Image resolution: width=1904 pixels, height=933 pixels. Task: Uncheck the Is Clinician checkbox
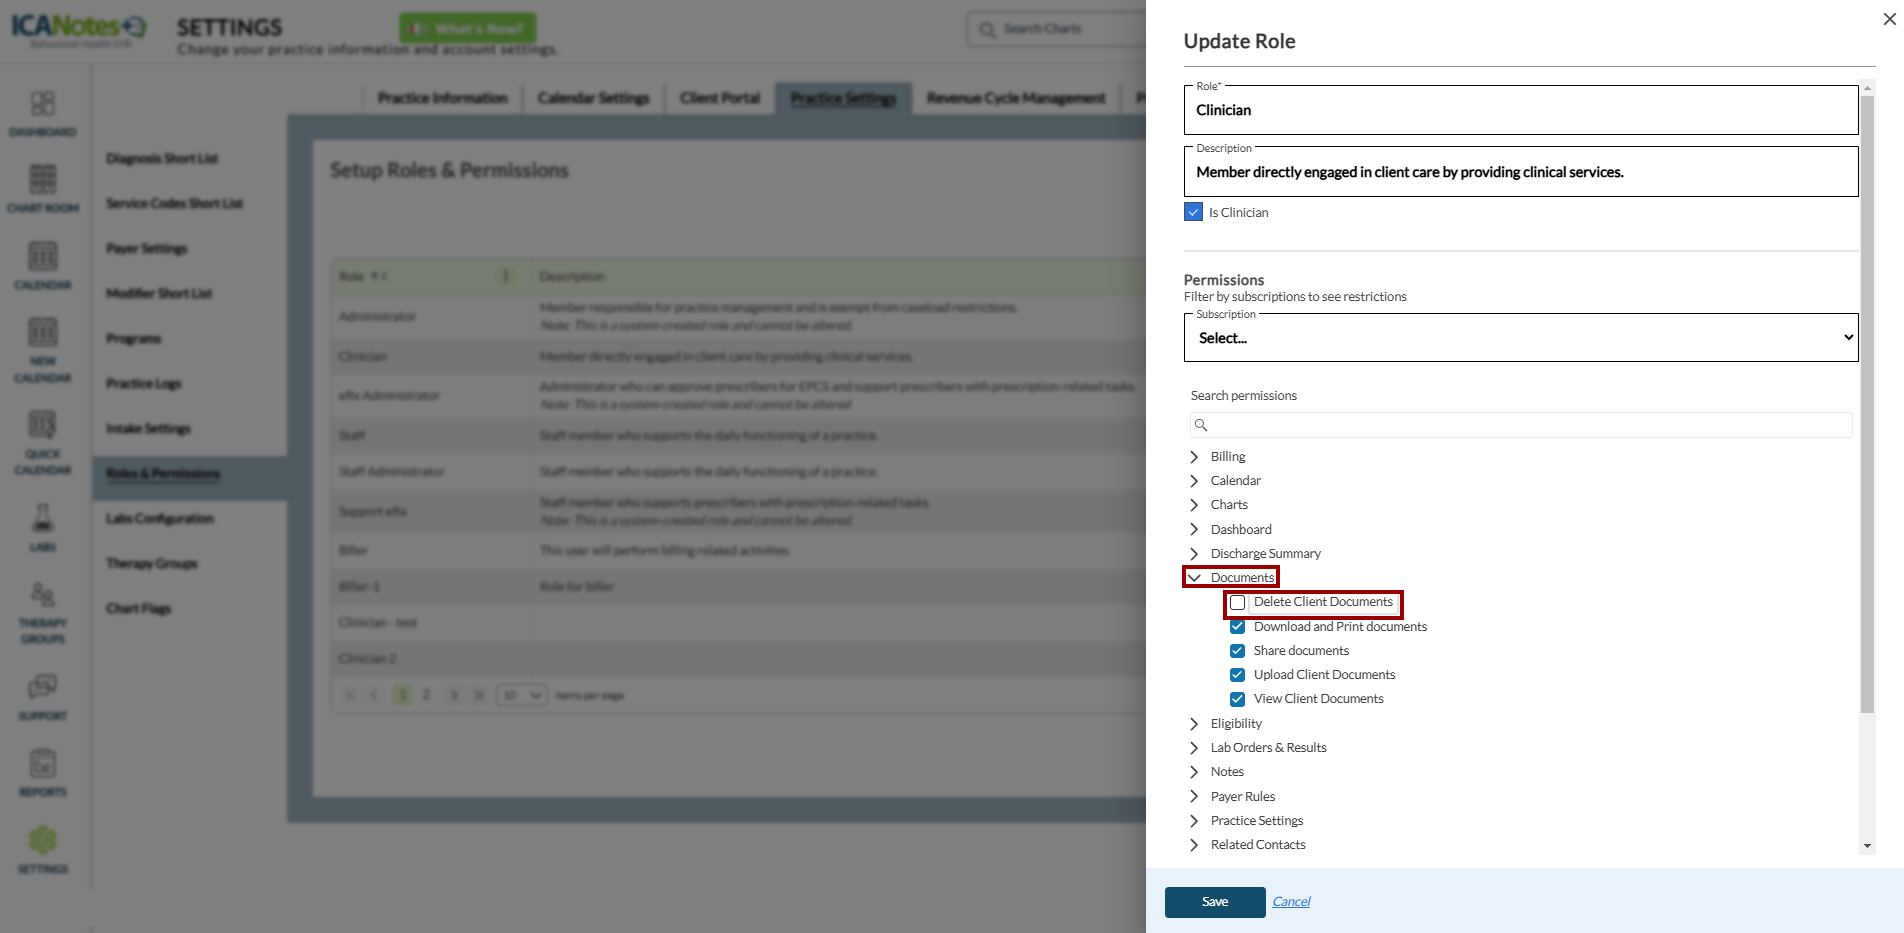coord(1193,212)
